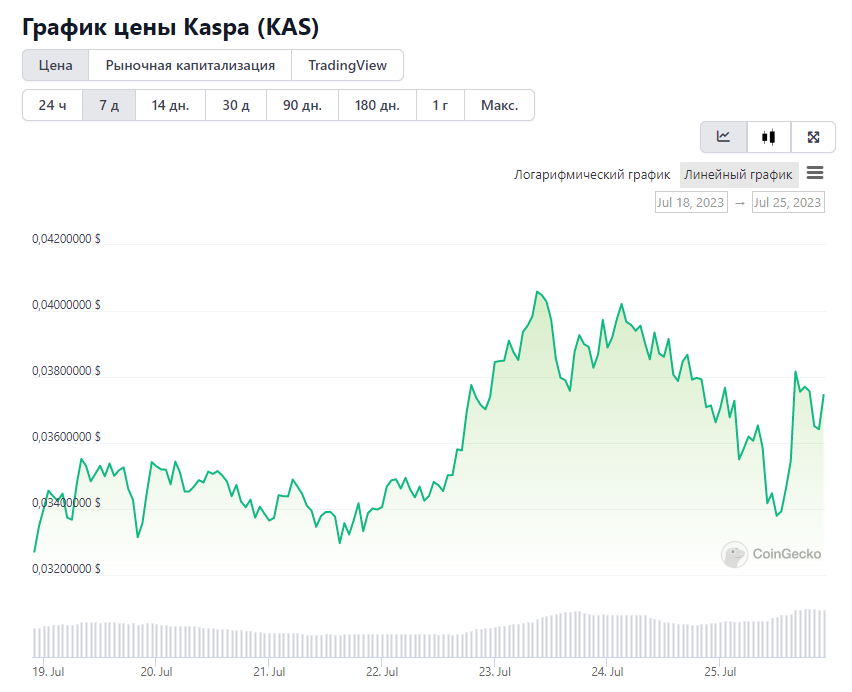Click the 22. Jul date label

[382, 672]
